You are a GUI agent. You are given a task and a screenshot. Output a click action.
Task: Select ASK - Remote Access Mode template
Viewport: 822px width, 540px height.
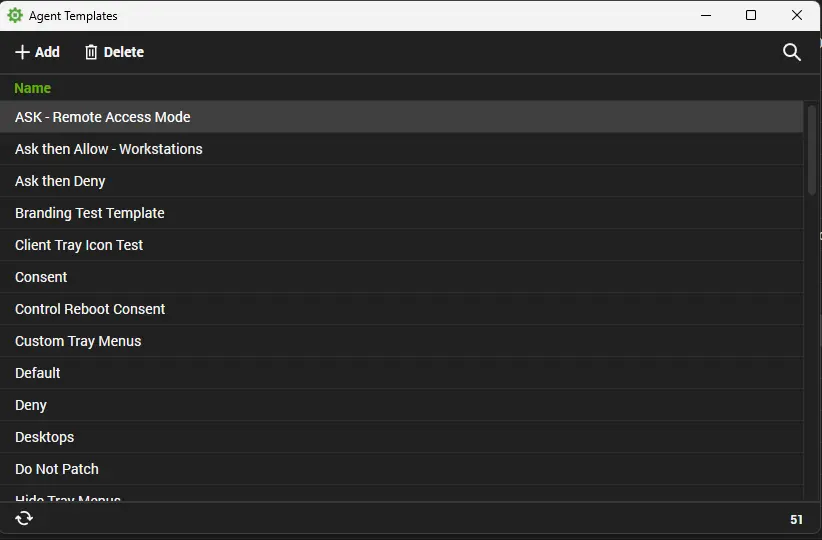click(x=401, y=117)
